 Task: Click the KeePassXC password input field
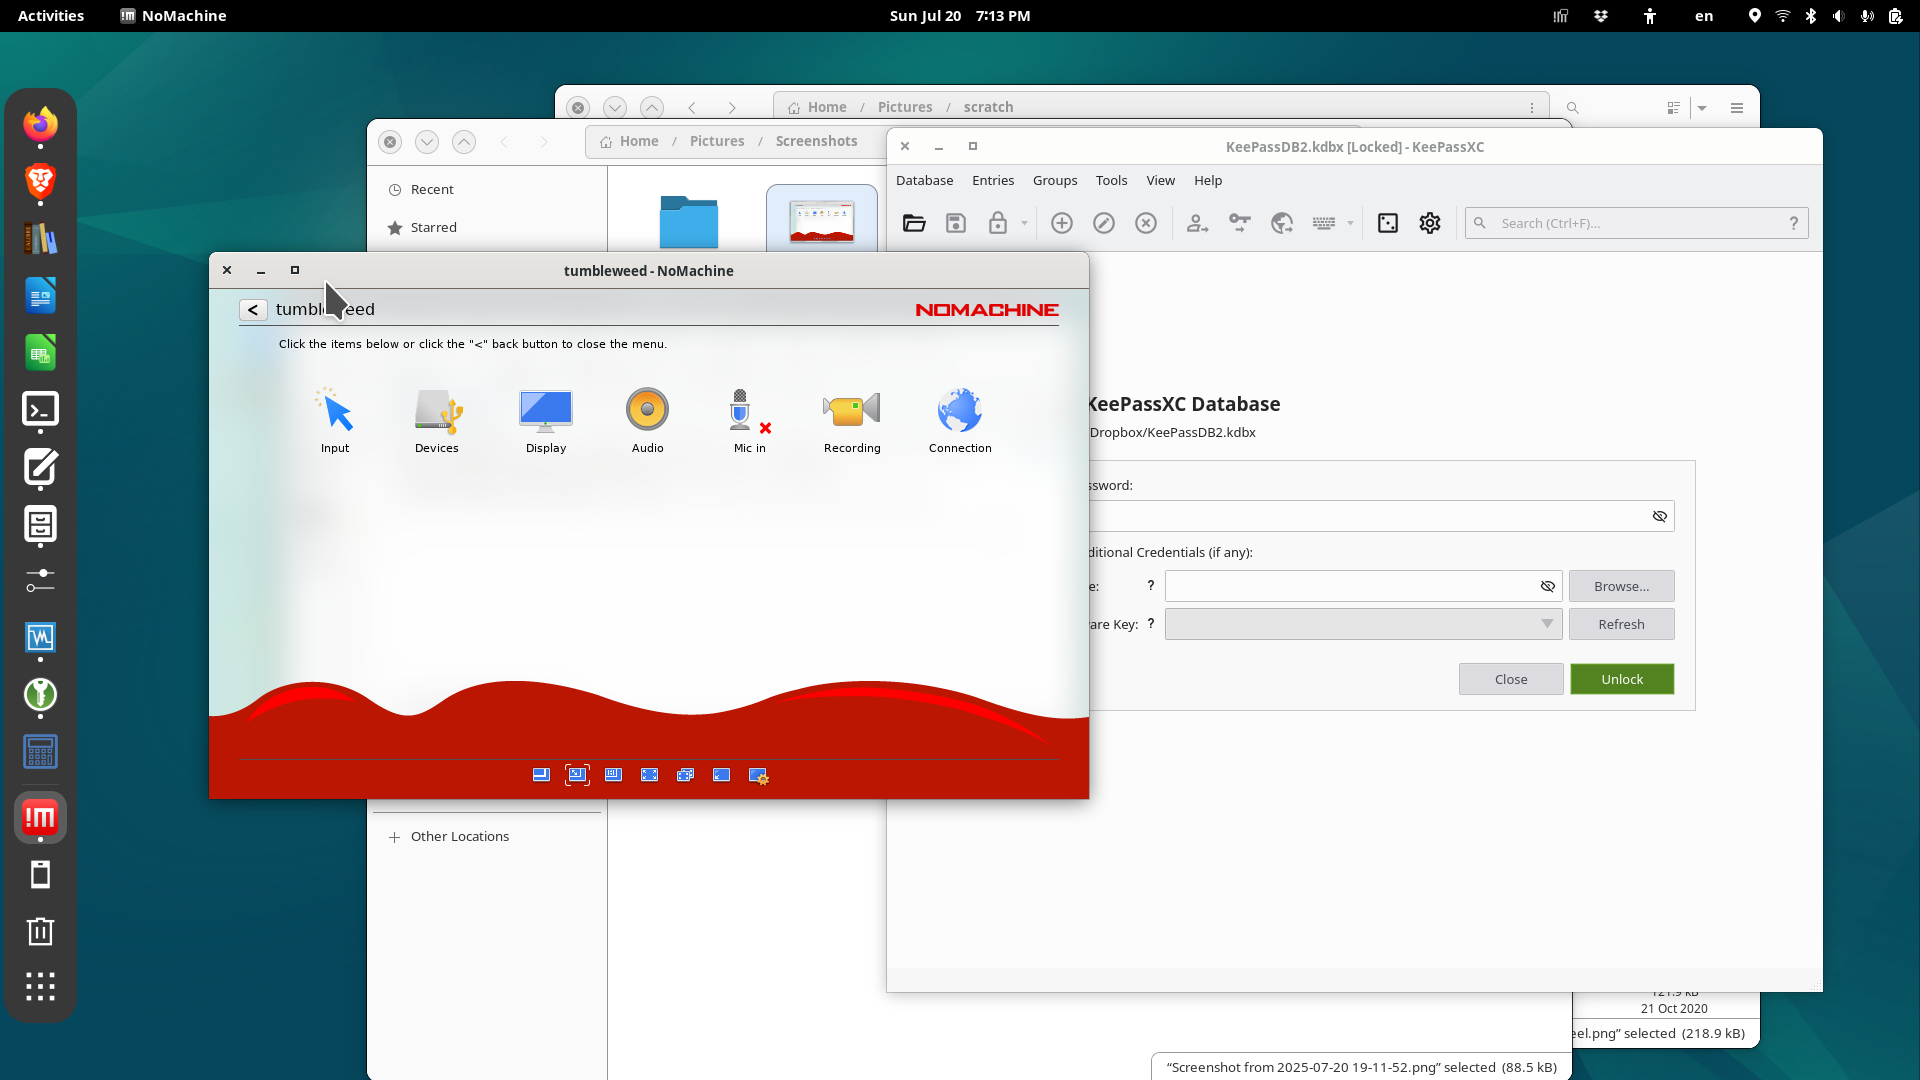[1380, 516]
